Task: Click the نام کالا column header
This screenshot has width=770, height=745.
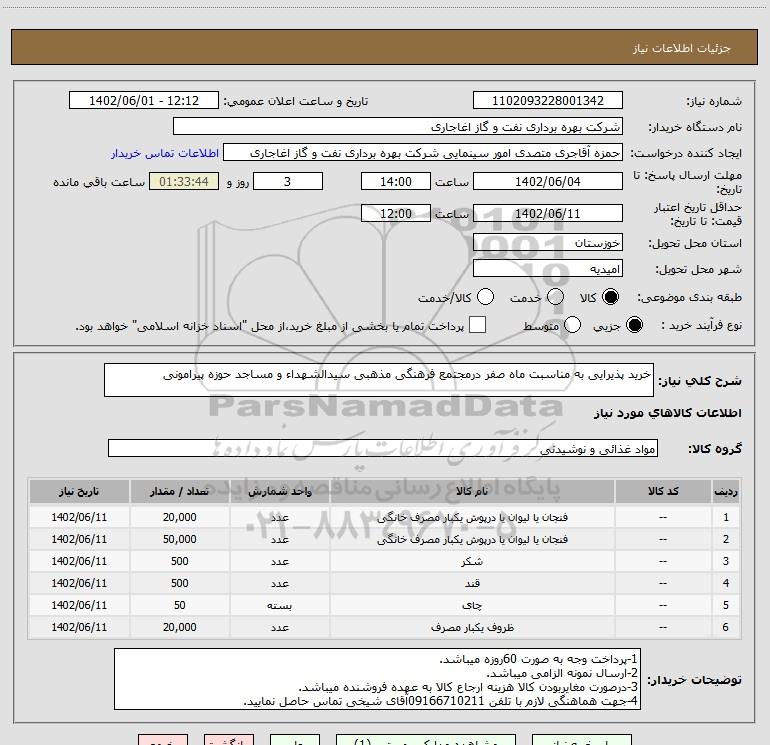Action: [472, 491]
